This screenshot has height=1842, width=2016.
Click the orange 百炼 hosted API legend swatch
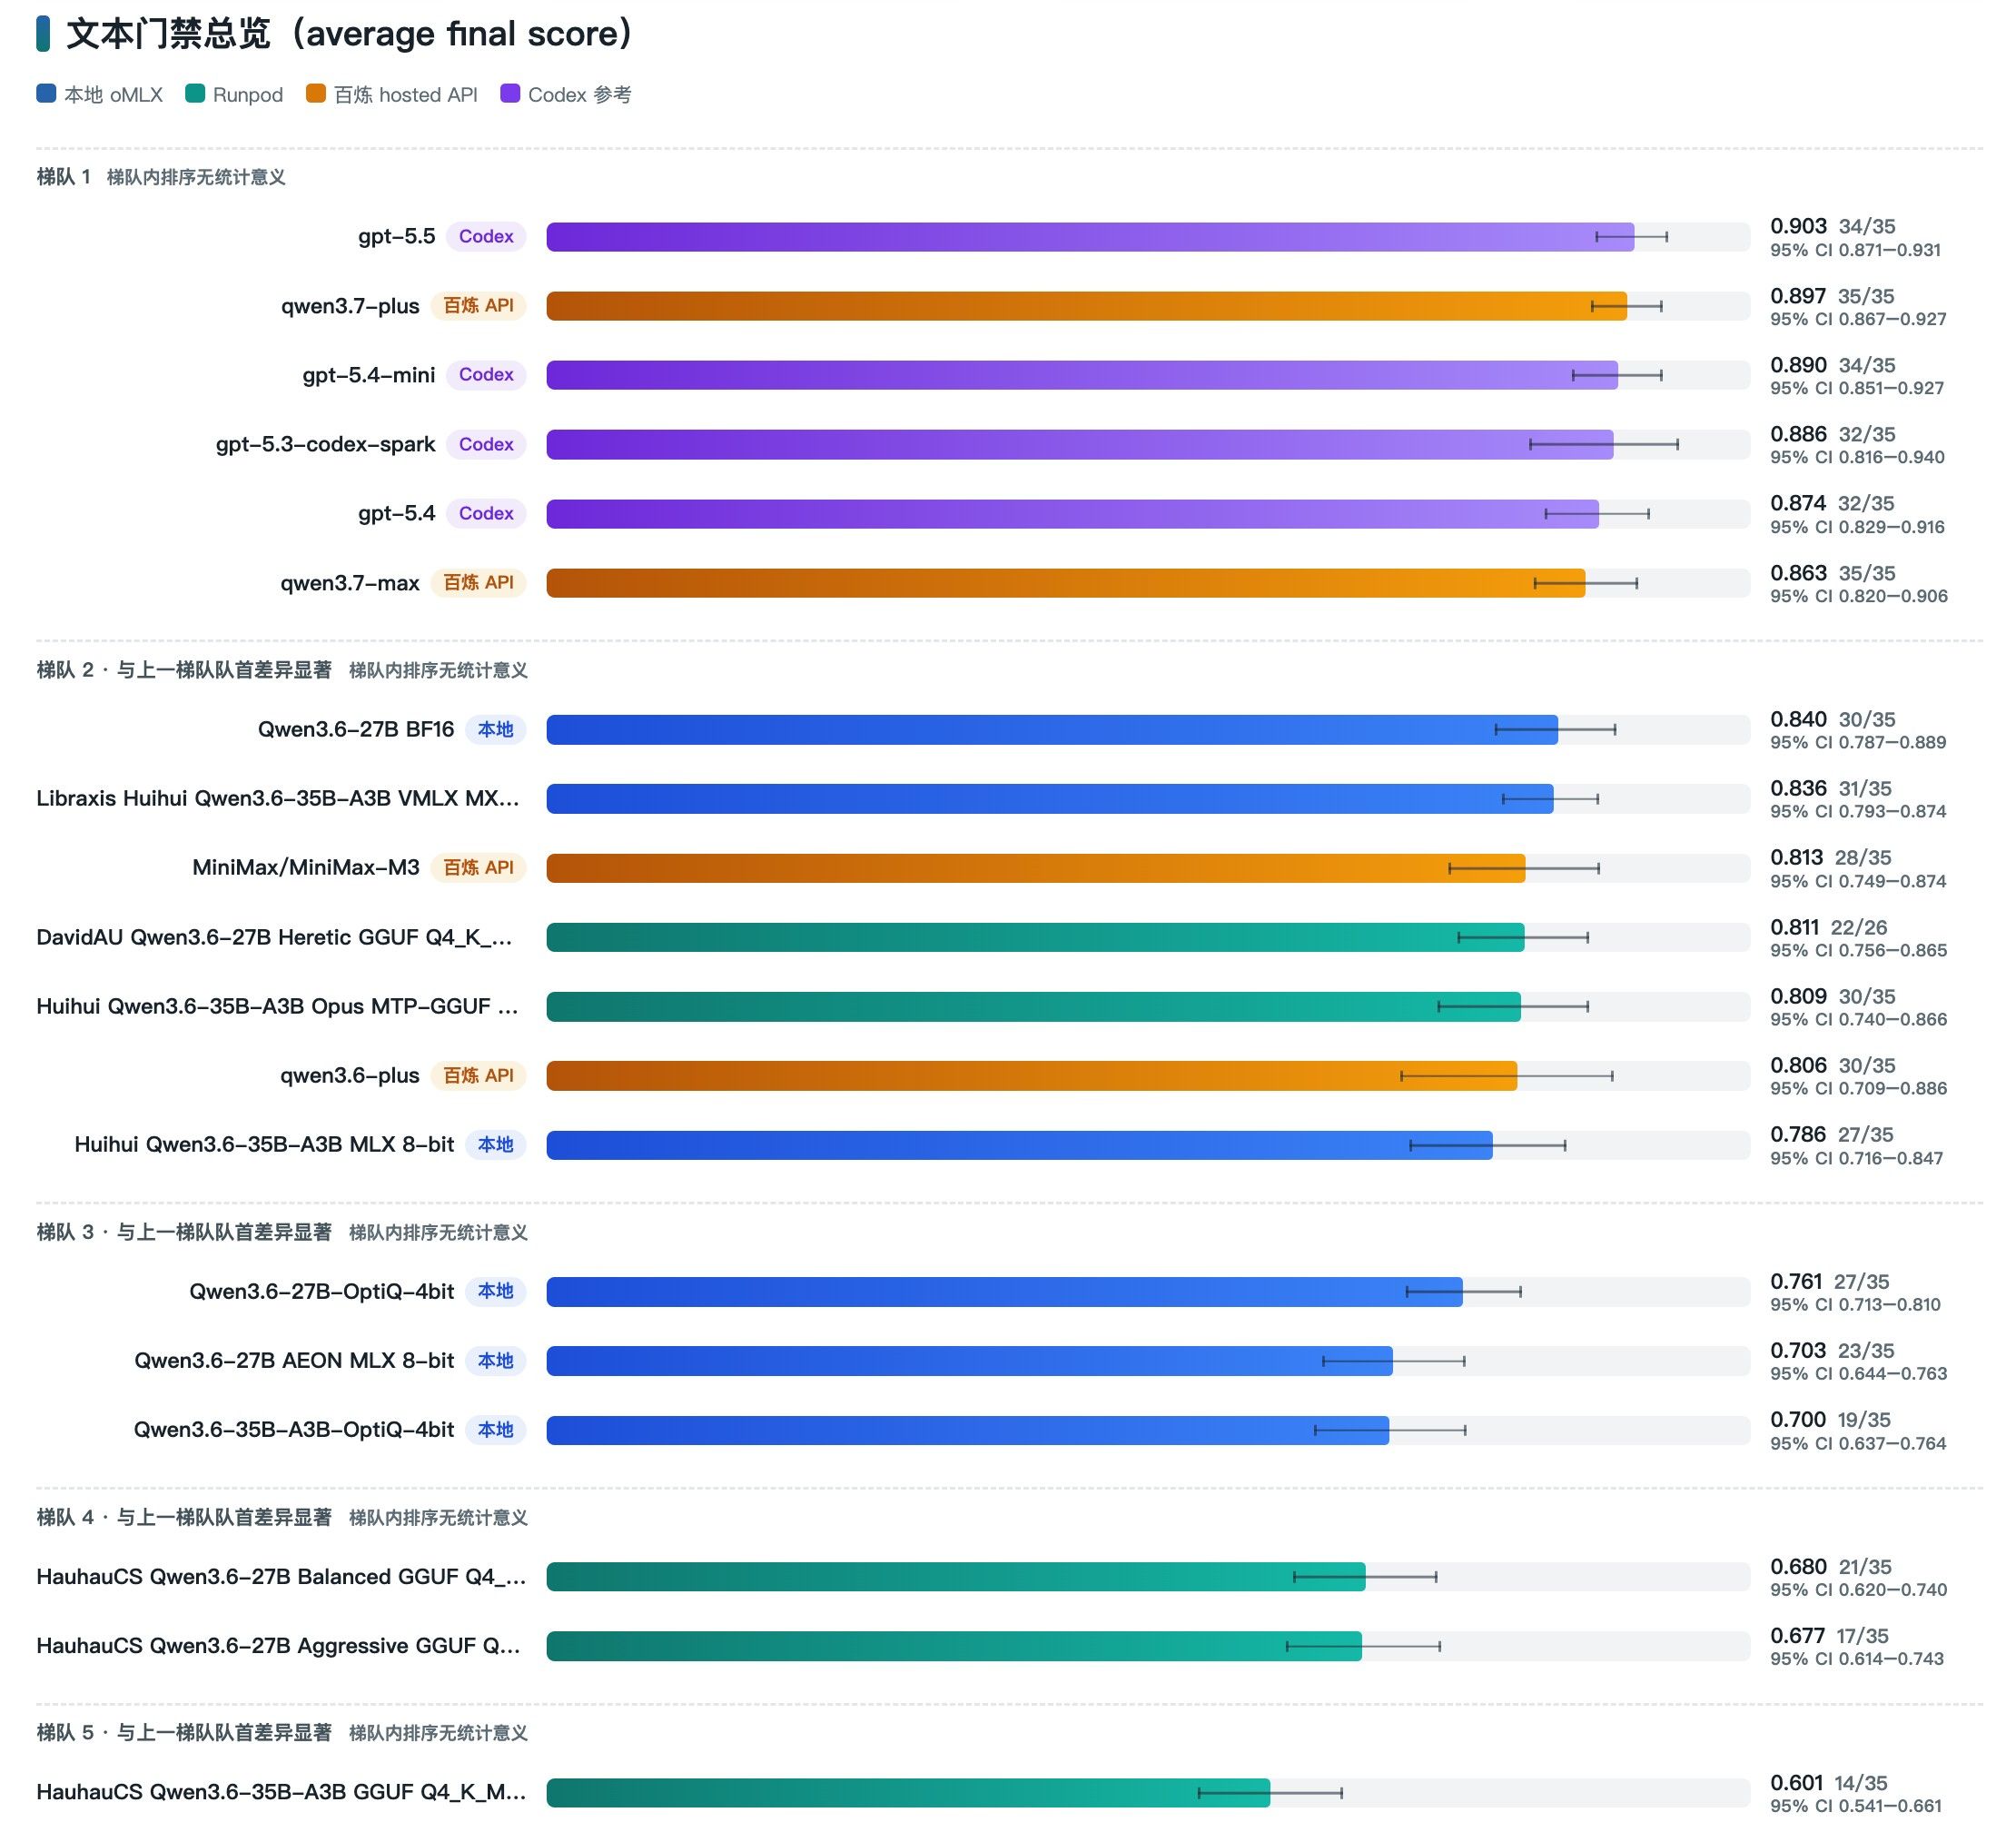click(316, 94)
